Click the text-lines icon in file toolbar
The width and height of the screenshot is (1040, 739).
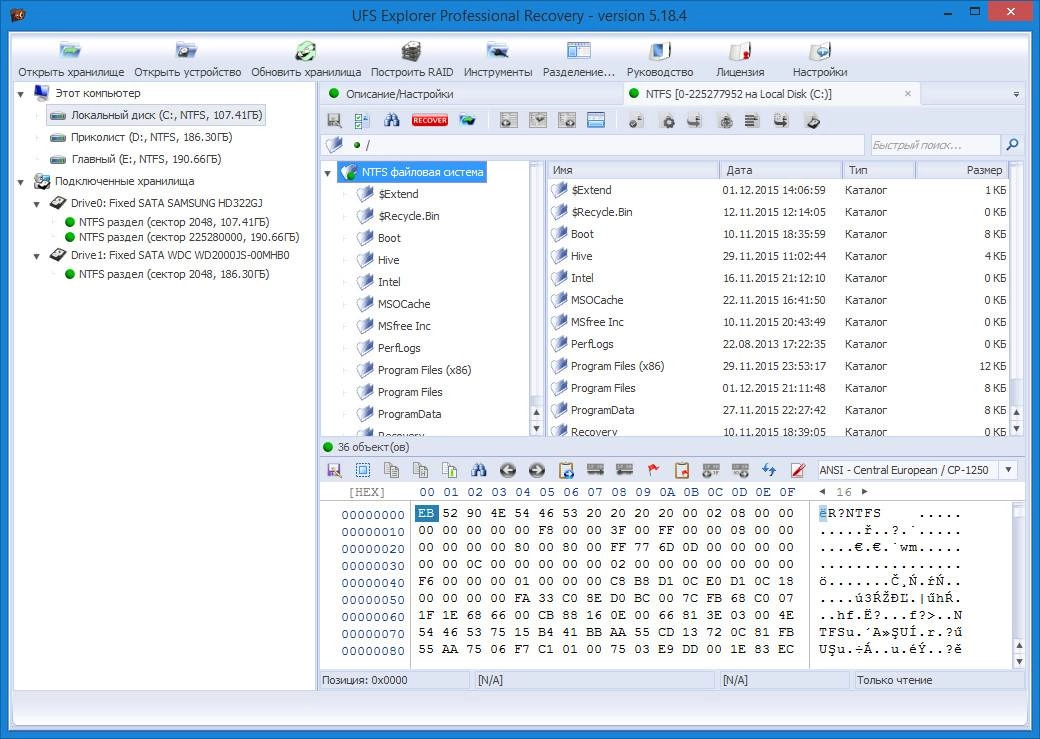[x=751, y=121]
